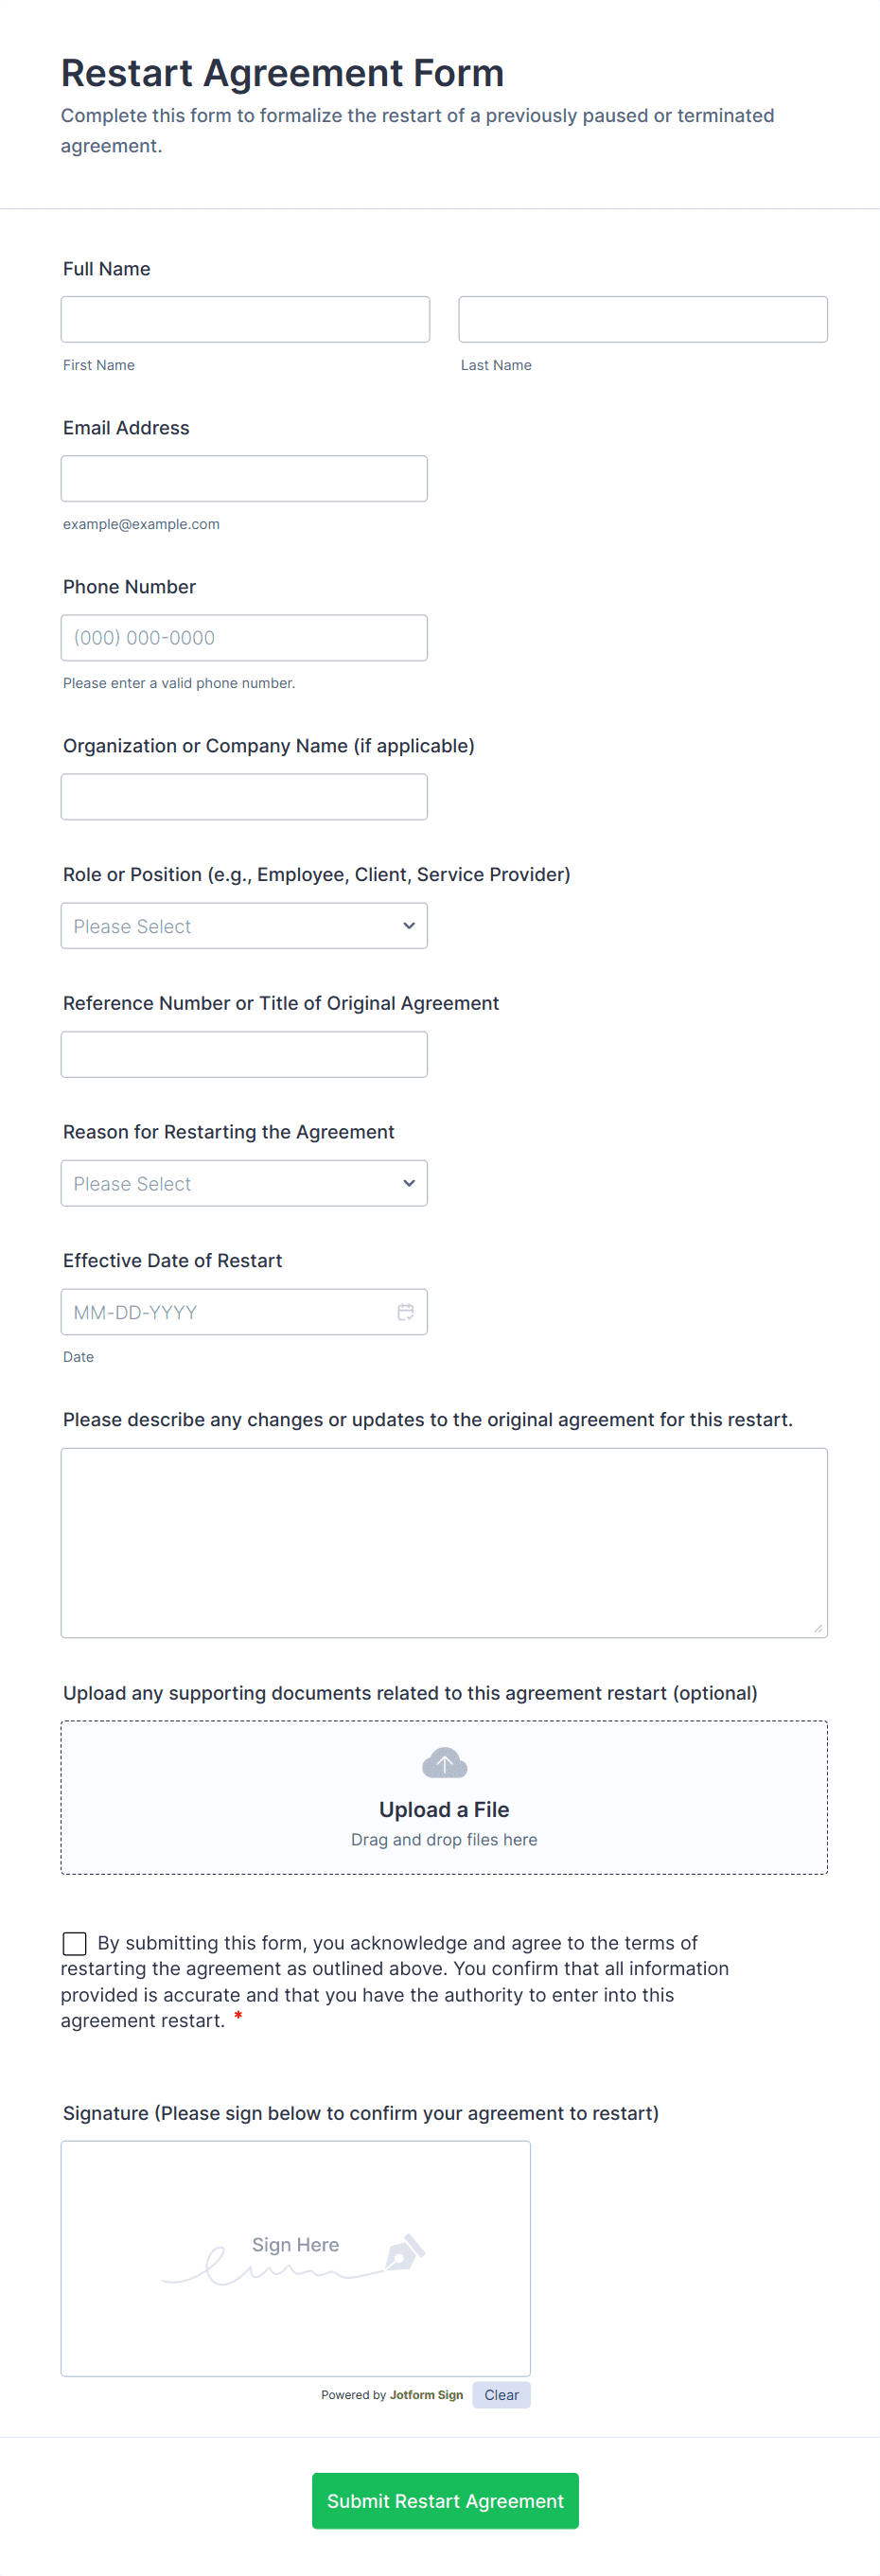Check the agreement acknowledgment checkbox
Viewport: 880px width, 2576px height.
tap(74, 1943)
